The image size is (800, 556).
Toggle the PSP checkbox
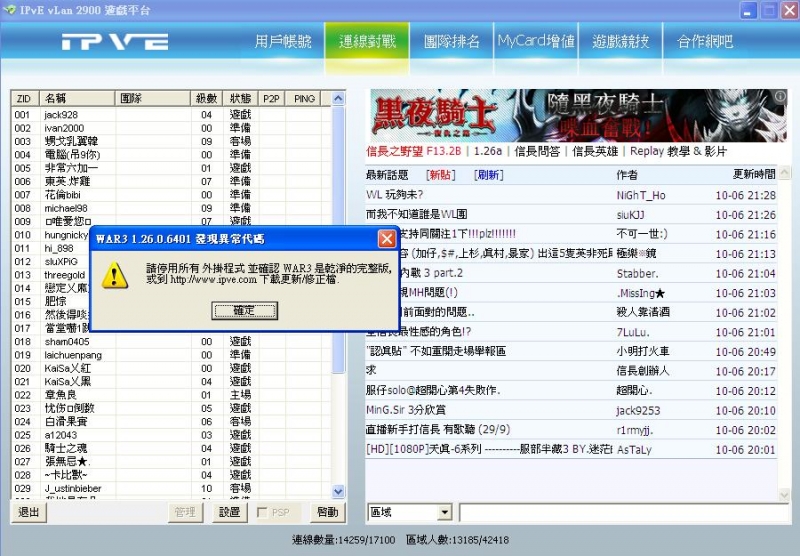point(262,512)
